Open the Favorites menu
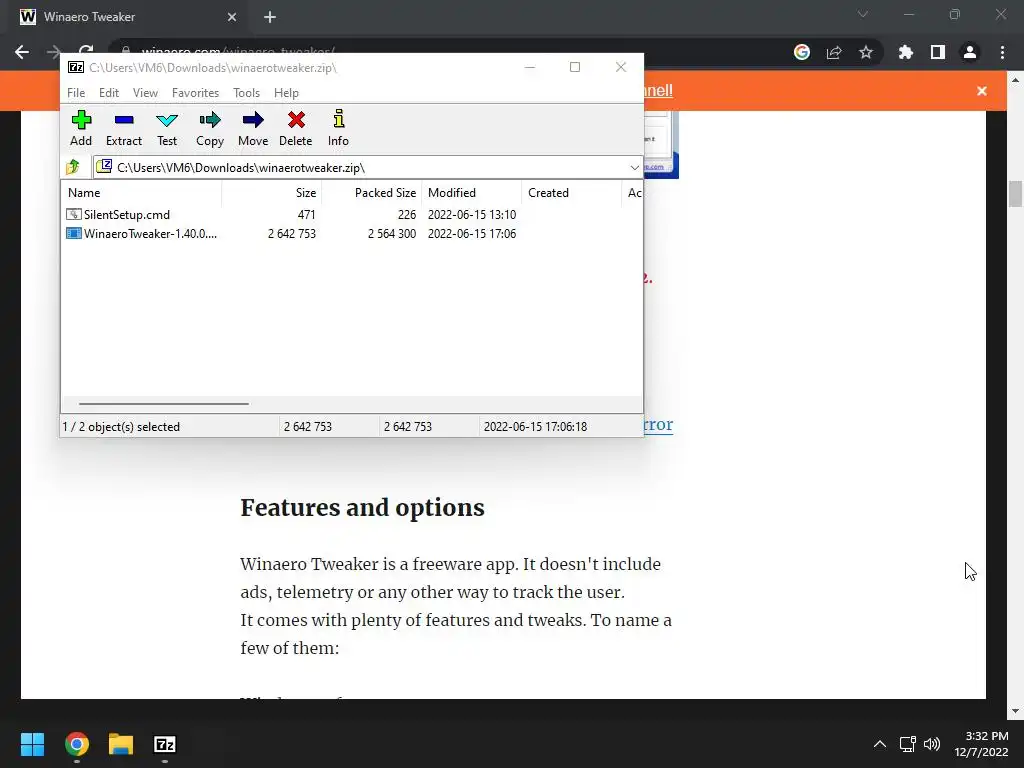The width and height of the screenshot is (1024, 768). tap(195, 93)
